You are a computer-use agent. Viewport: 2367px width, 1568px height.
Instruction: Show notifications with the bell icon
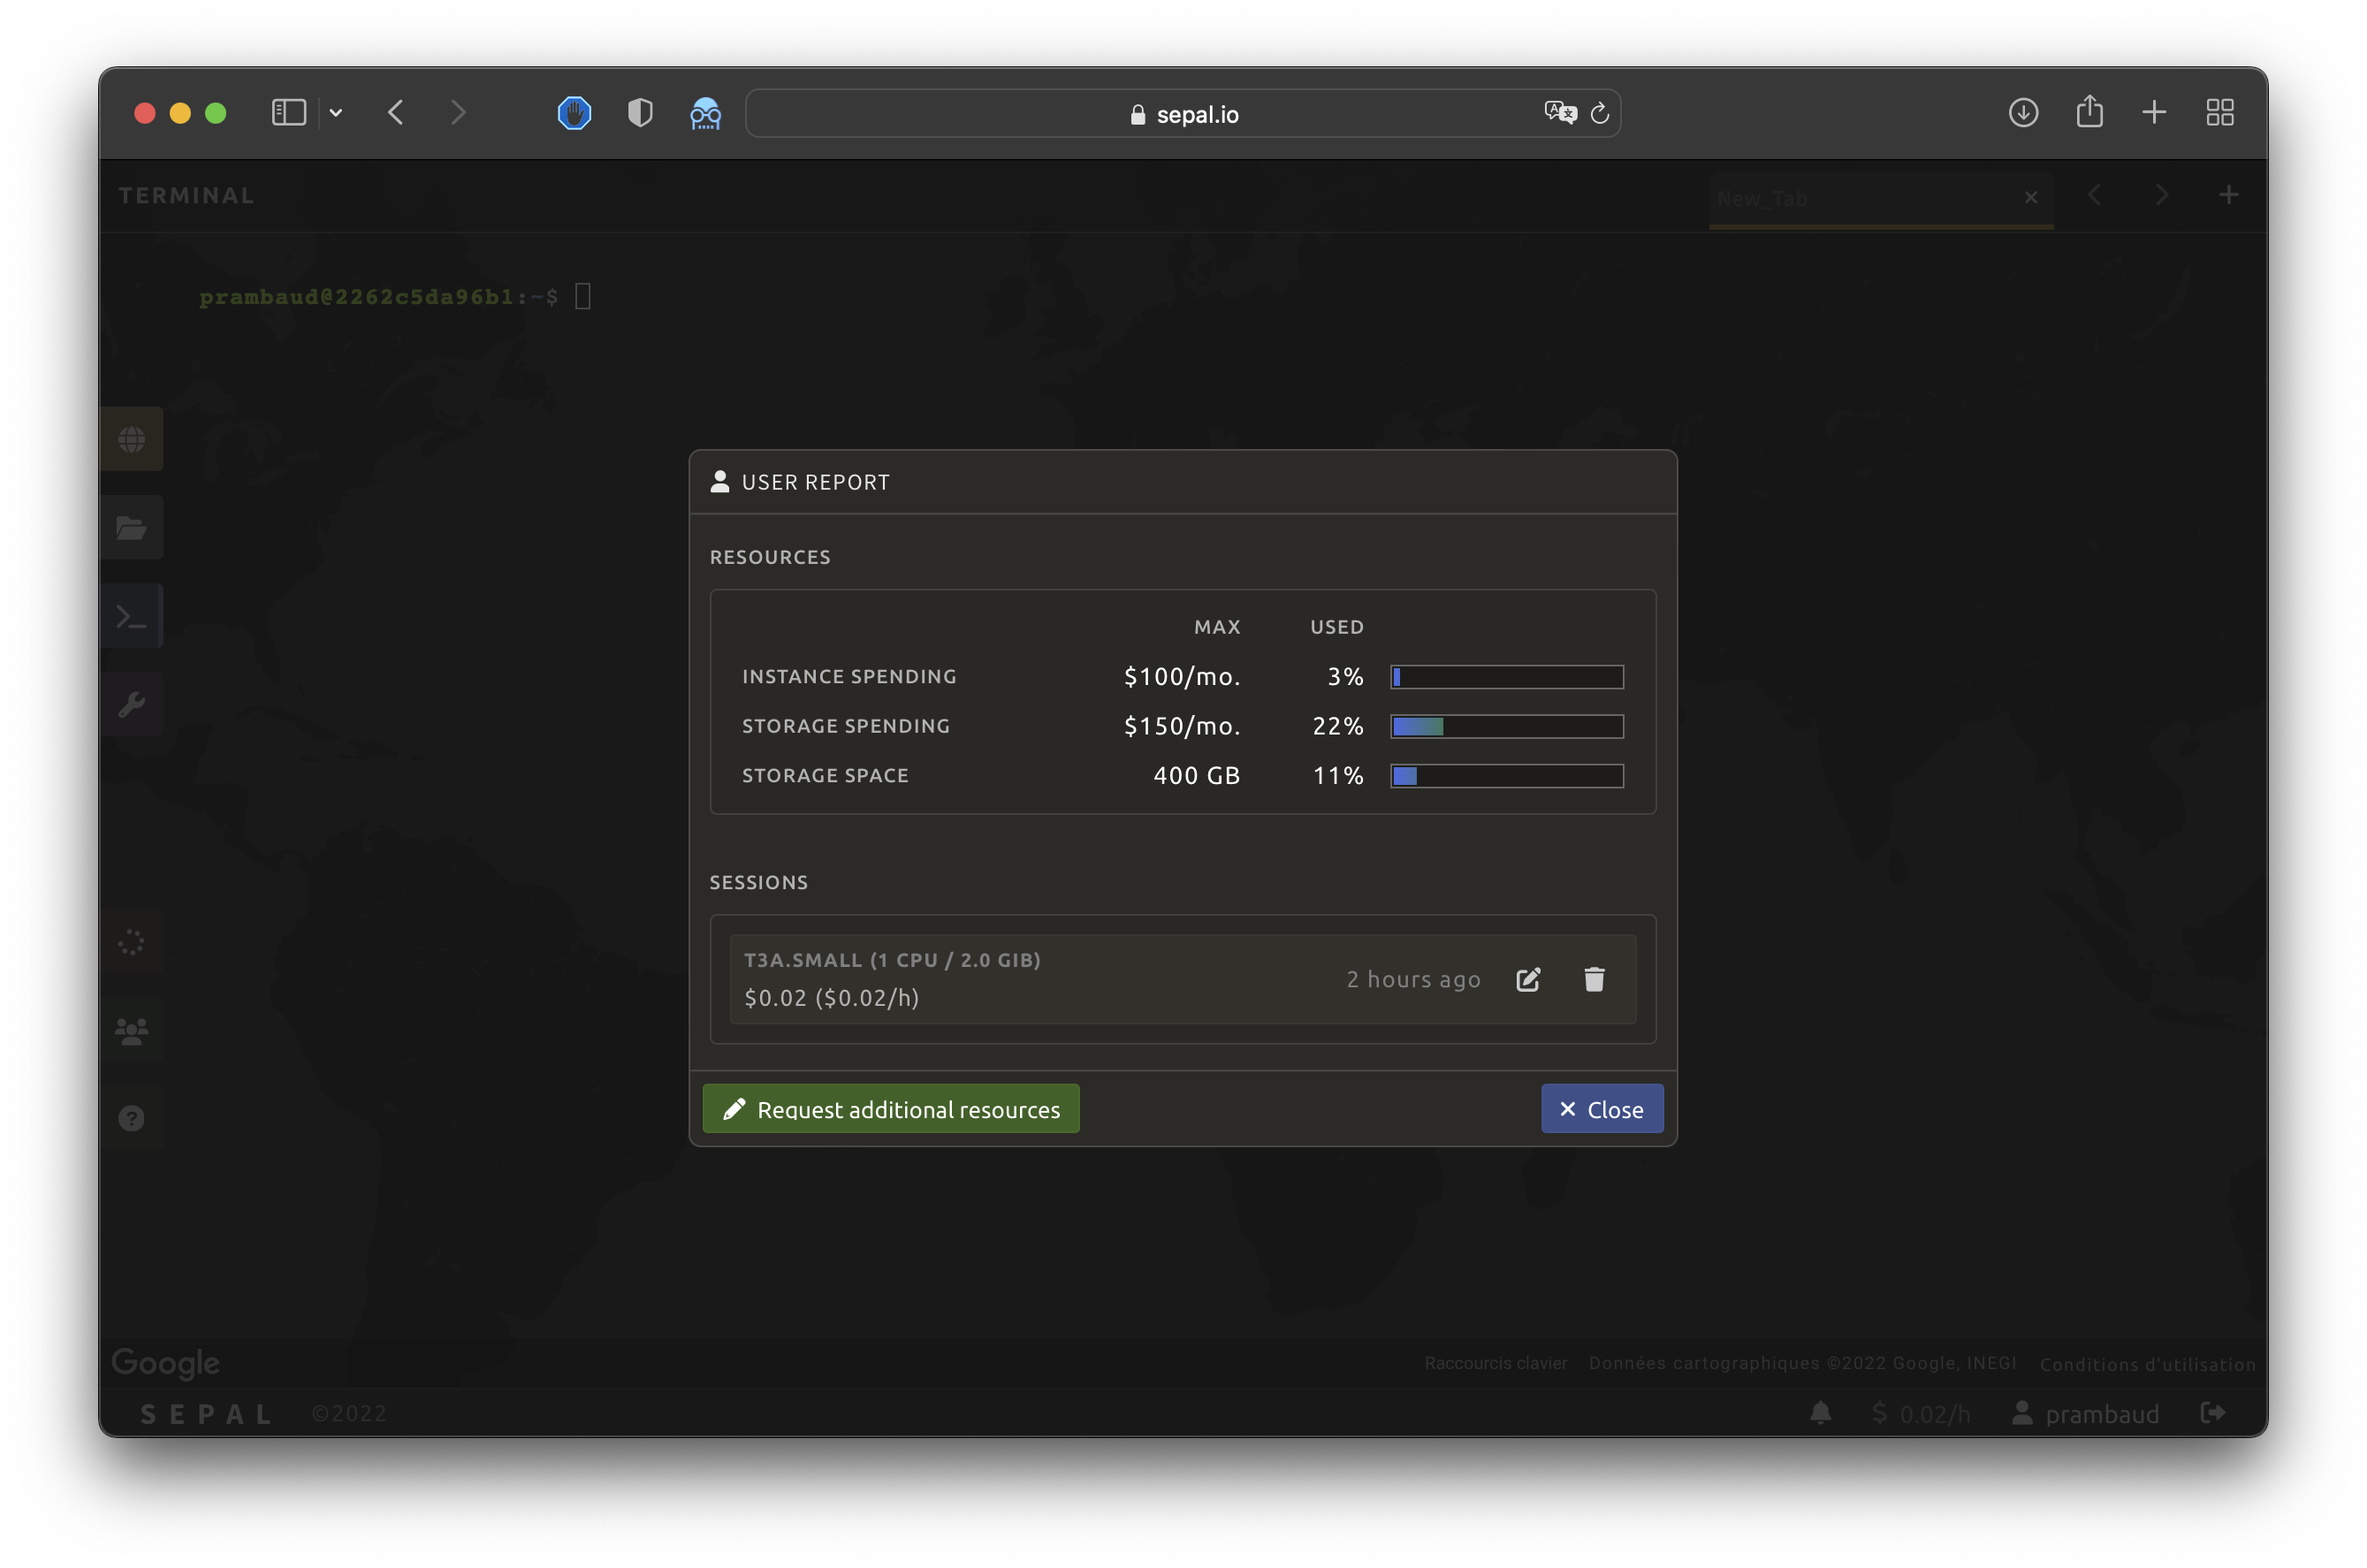coord(1820,1412)
